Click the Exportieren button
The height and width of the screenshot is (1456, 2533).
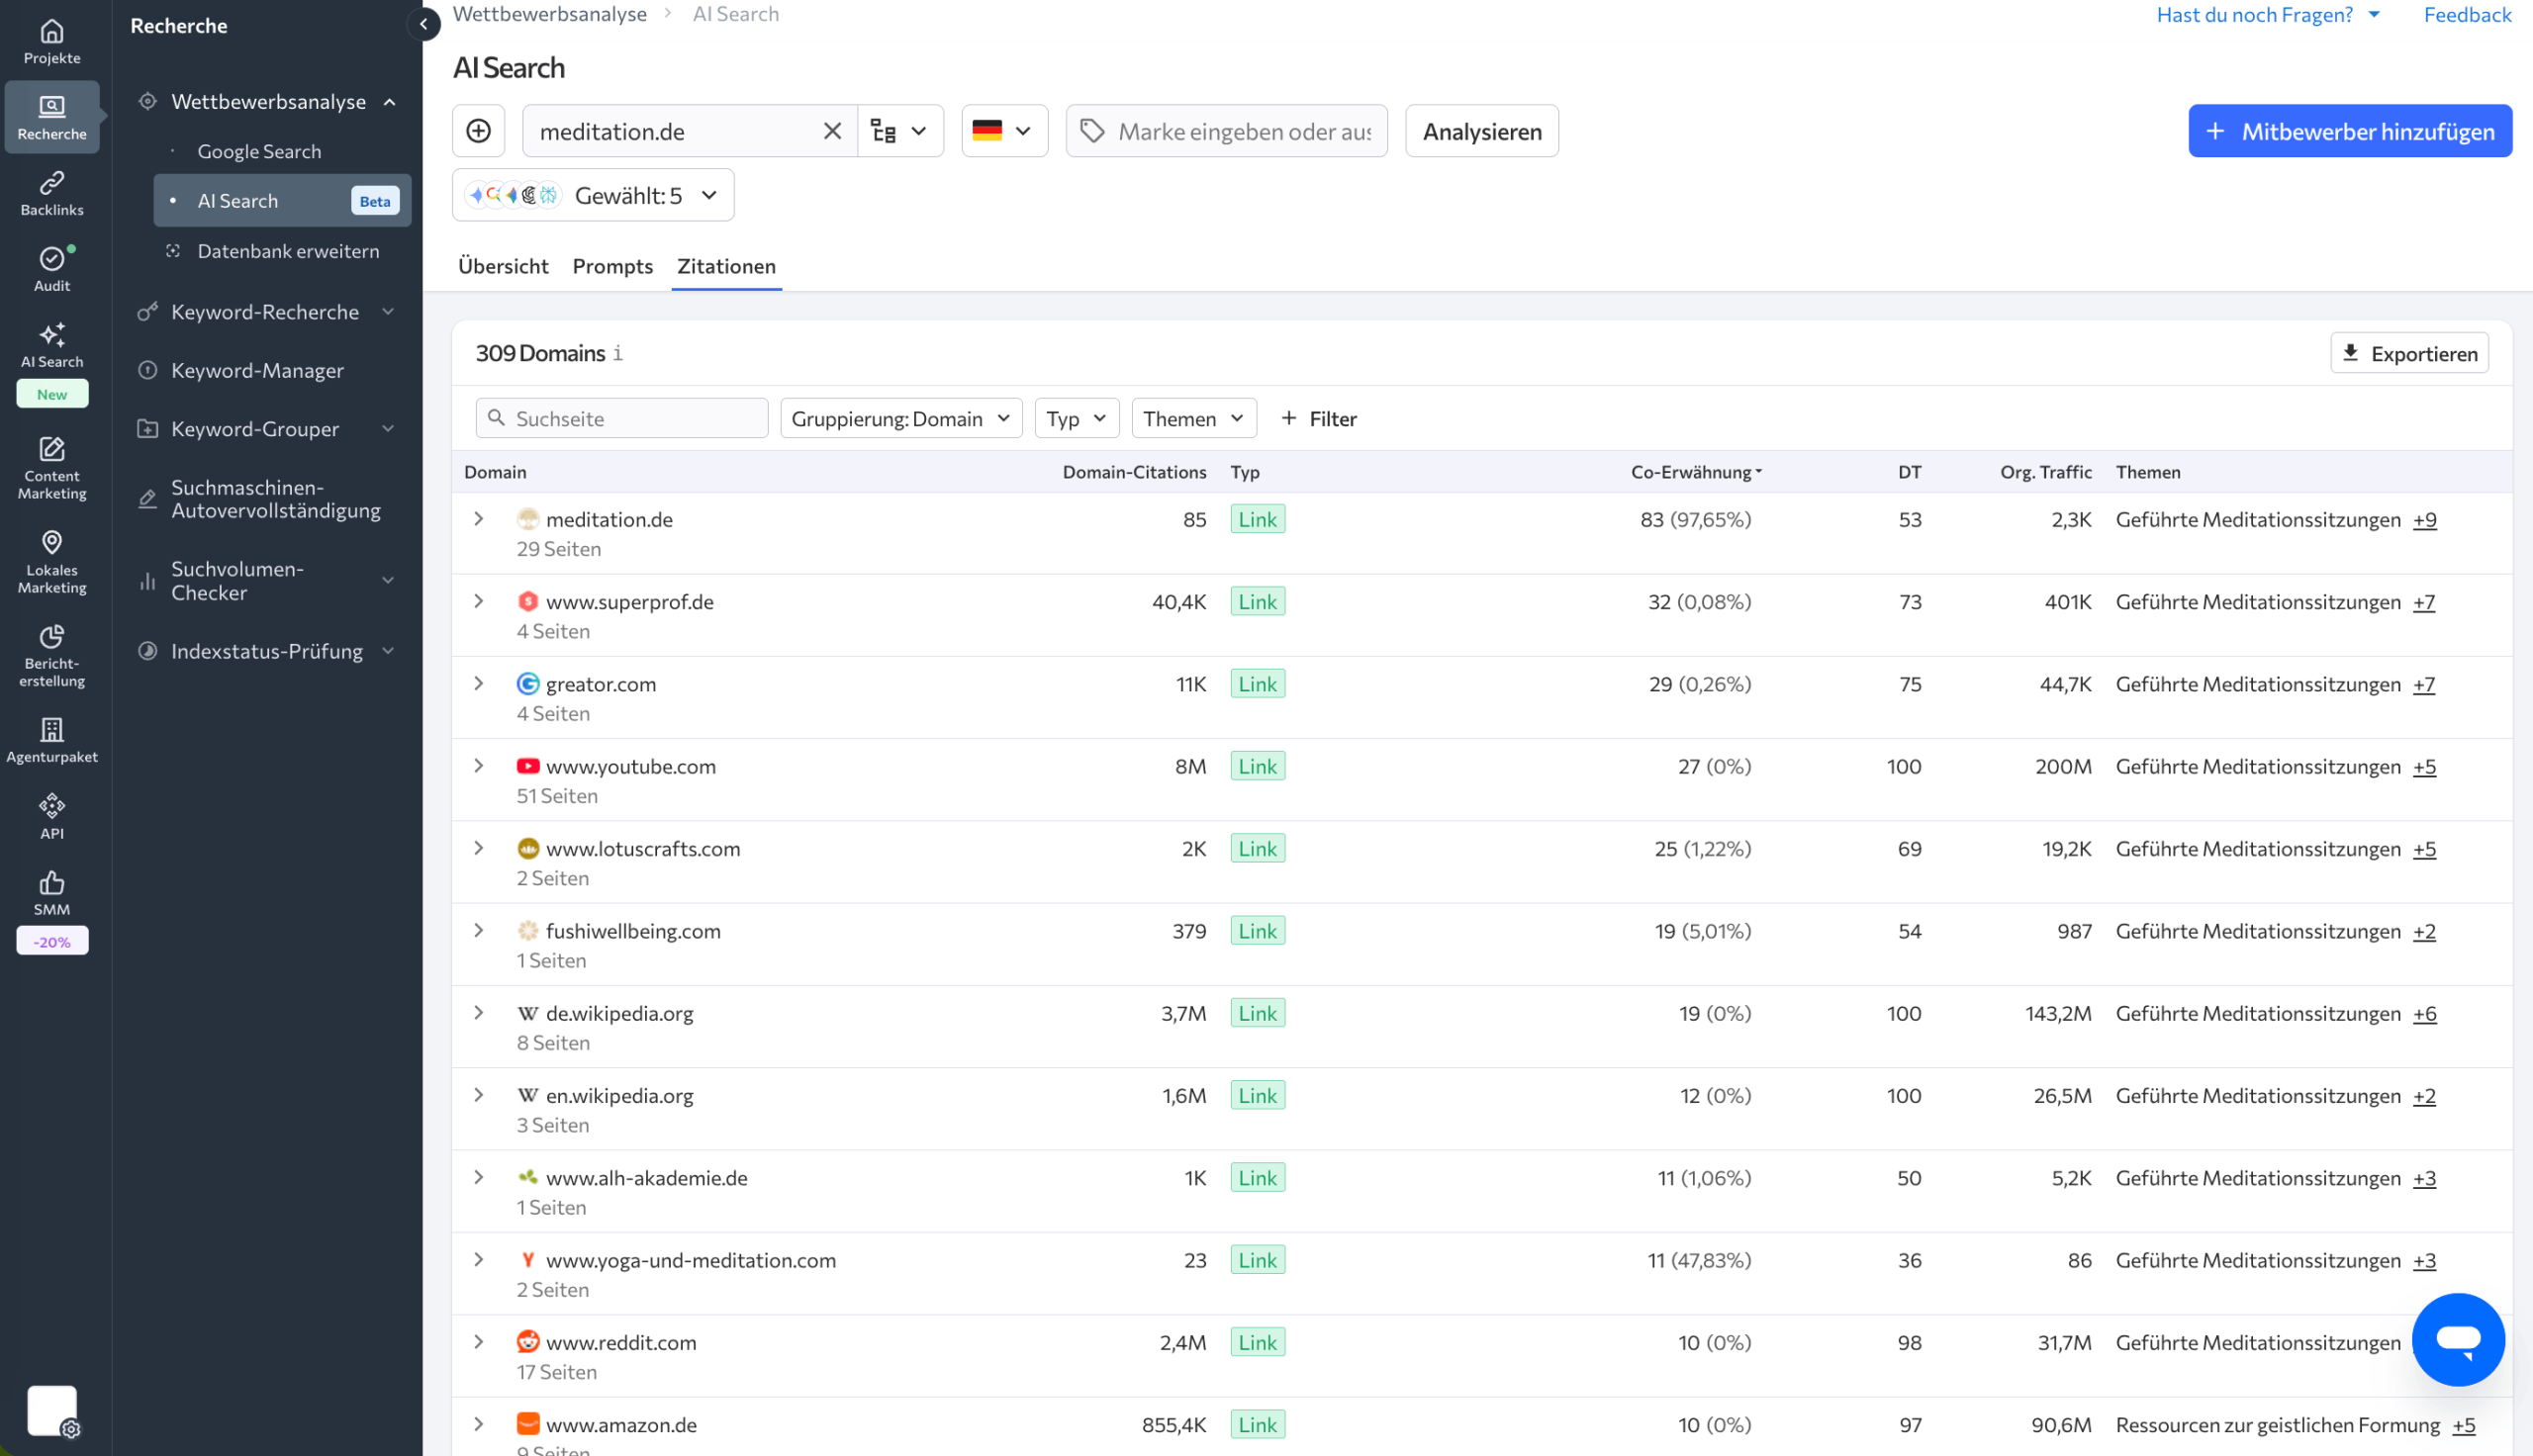tap(2408, 353)
